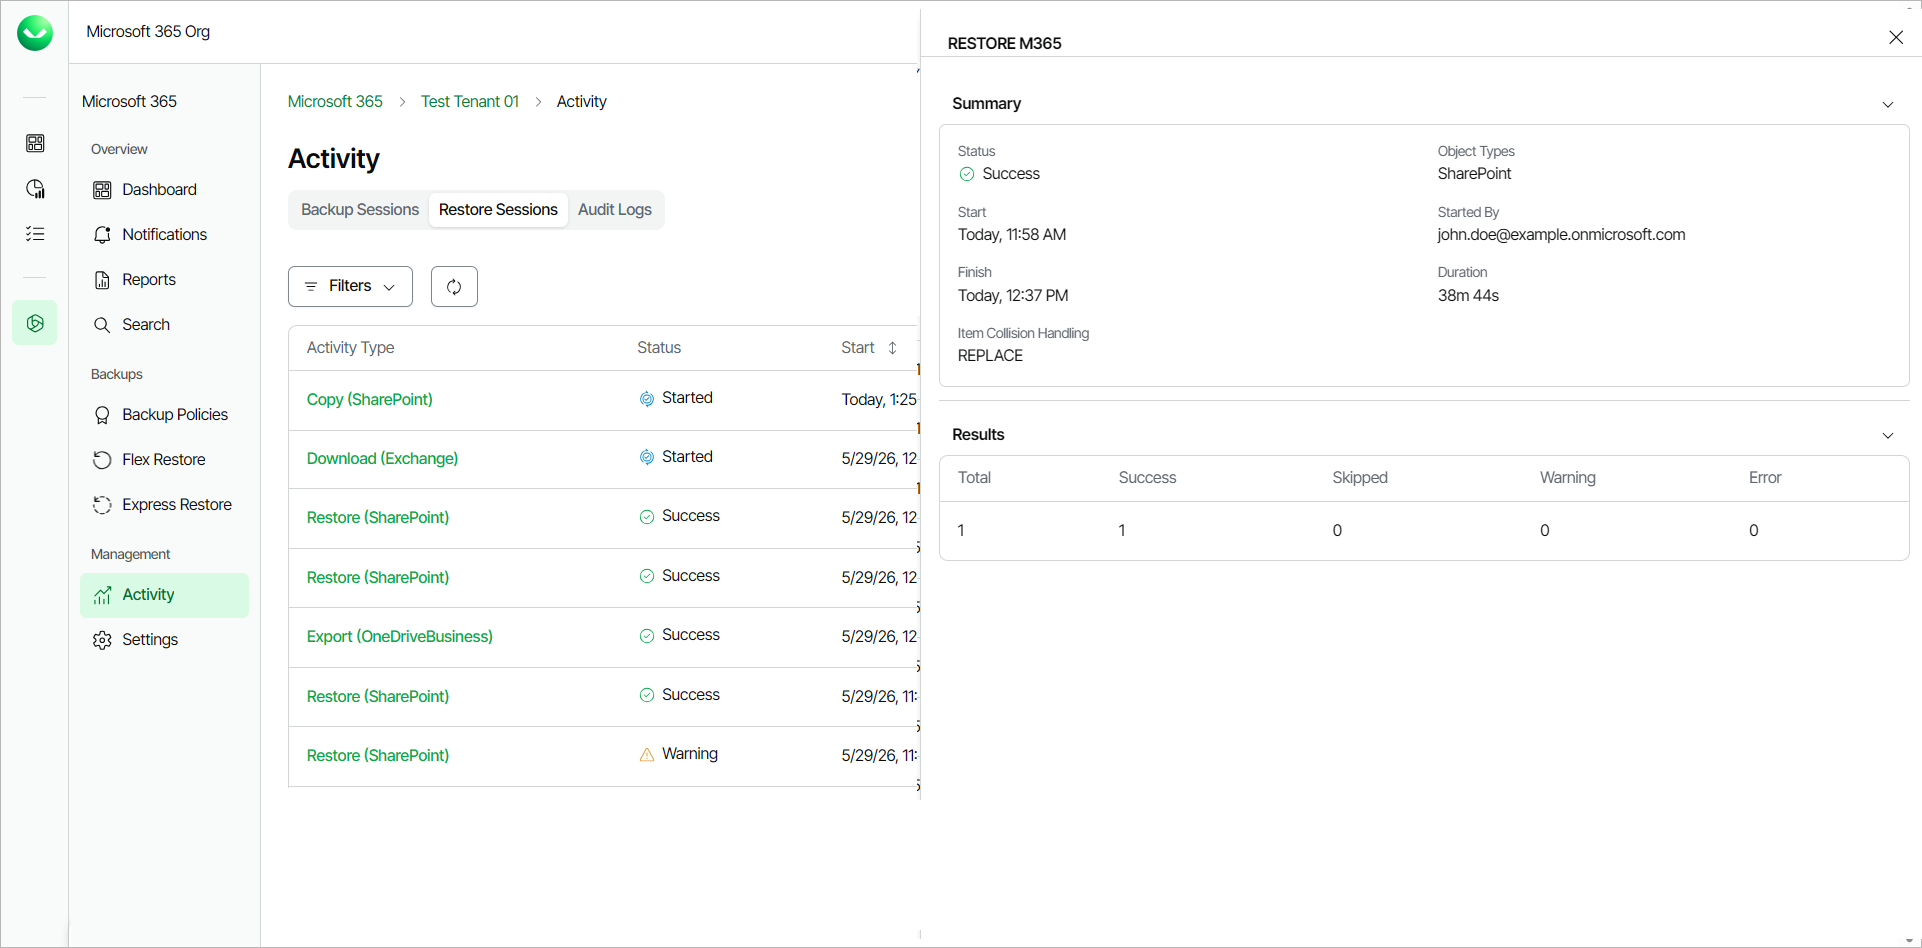This screenshot has width=1922, height=948.
Task: Click the SharePoint object type value
Action: (x=1474, y=174)
